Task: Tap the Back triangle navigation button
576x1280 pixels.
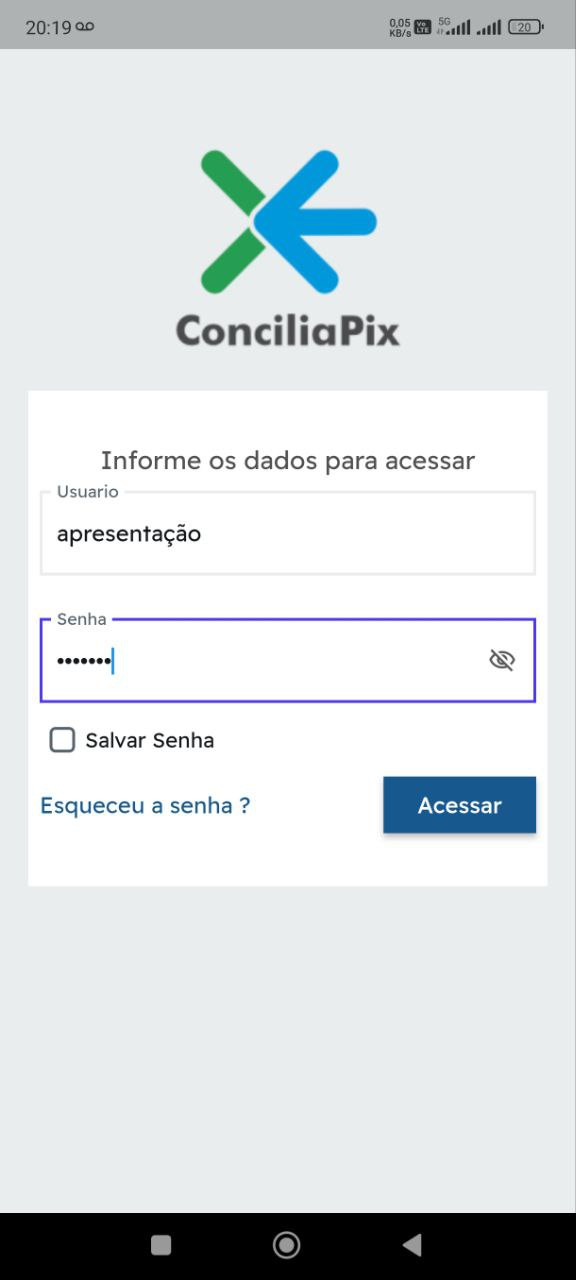Action: [412, 1244]
